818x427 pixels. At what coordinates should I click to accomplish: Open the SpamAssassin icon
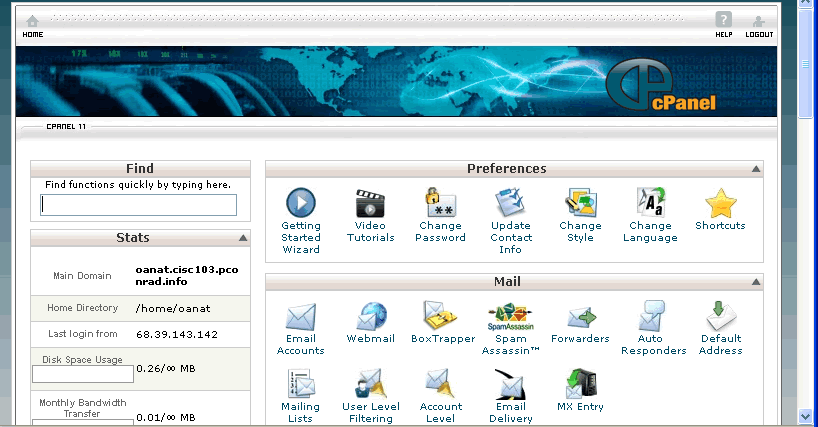pyautogui.click(x=510, y=316)
